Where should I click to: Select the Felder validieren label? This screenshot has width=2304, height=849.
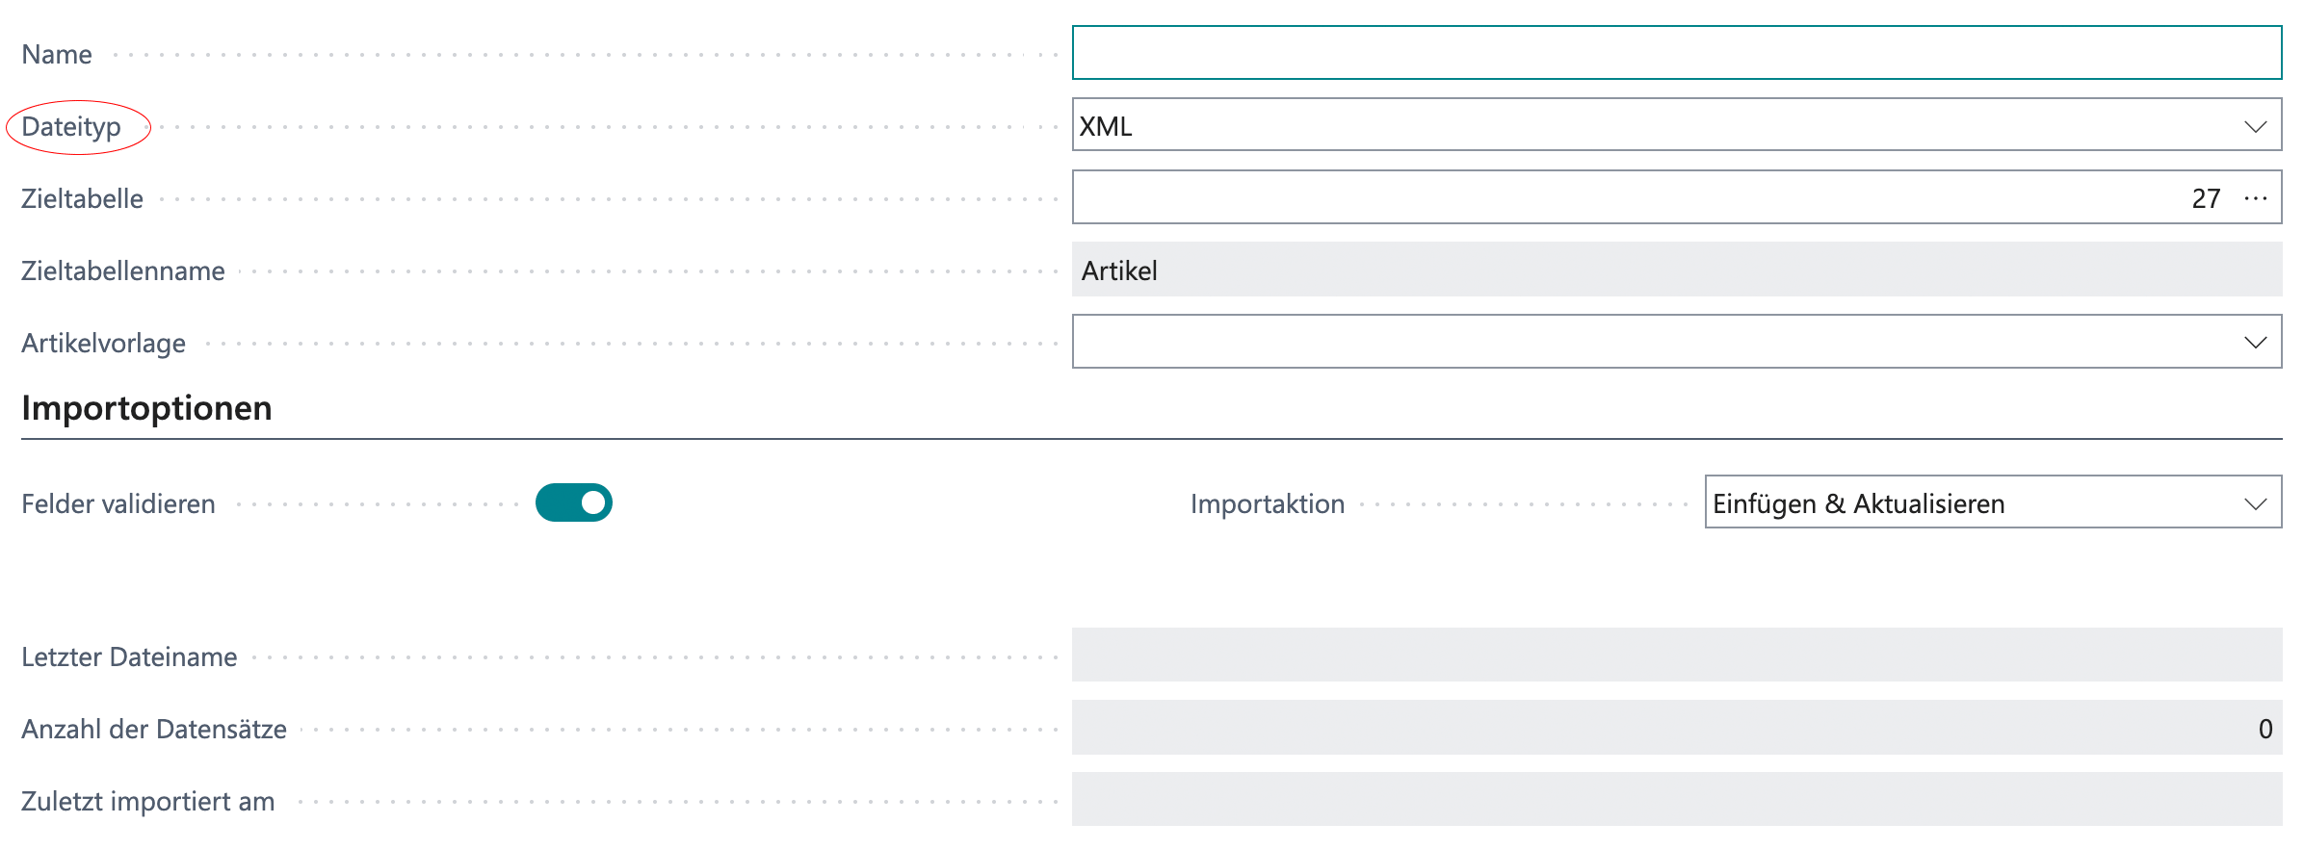point(118,504)
